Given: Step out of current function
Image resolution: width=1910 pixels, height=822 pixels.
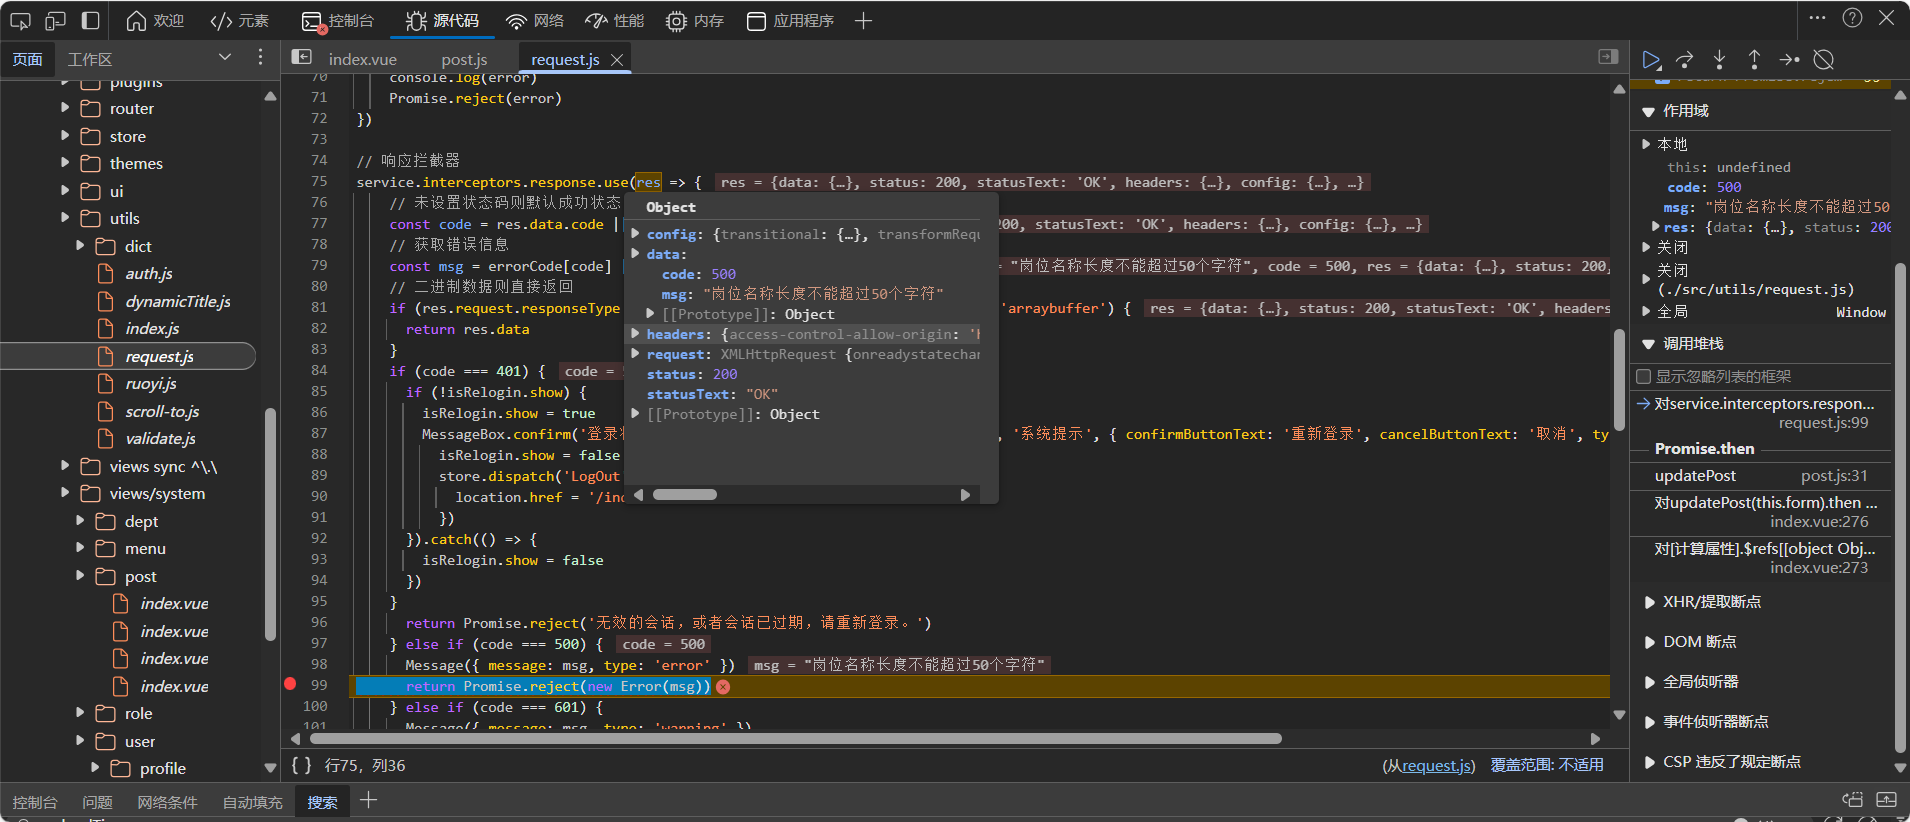Looking at the screenshot, I should [1754, 60].
